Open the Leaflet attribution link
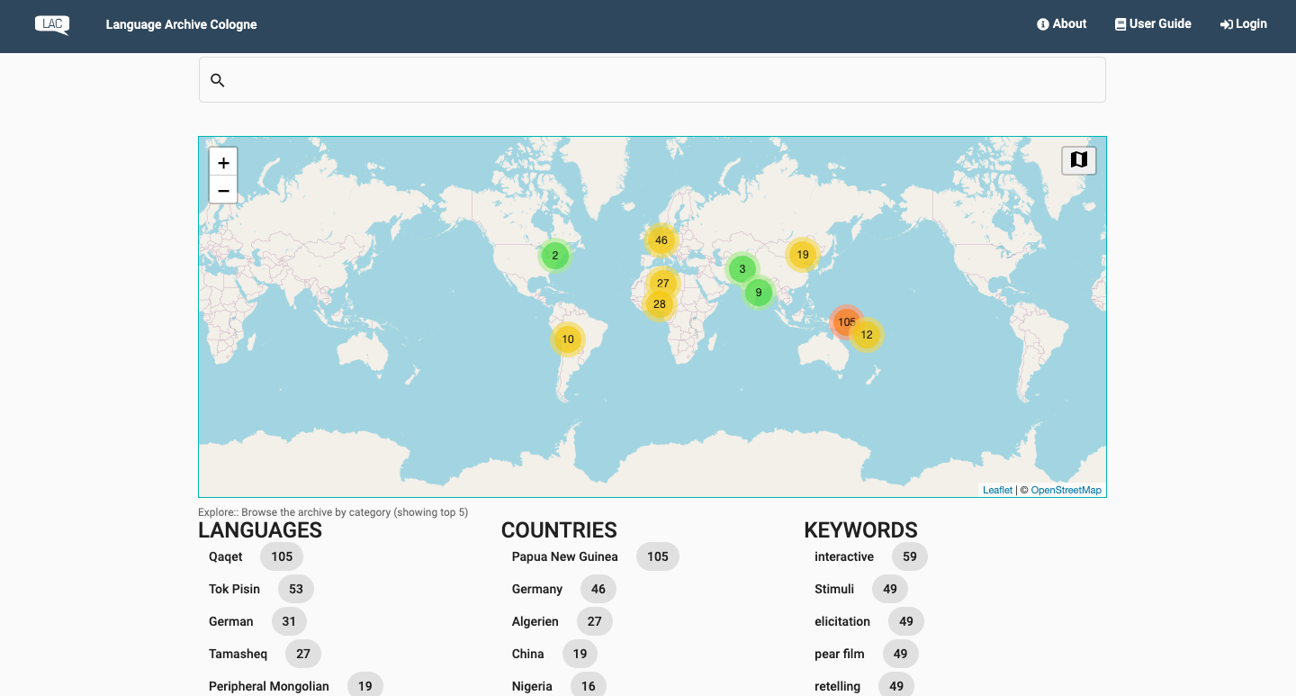1296x696 pixels. click(997, 490)
